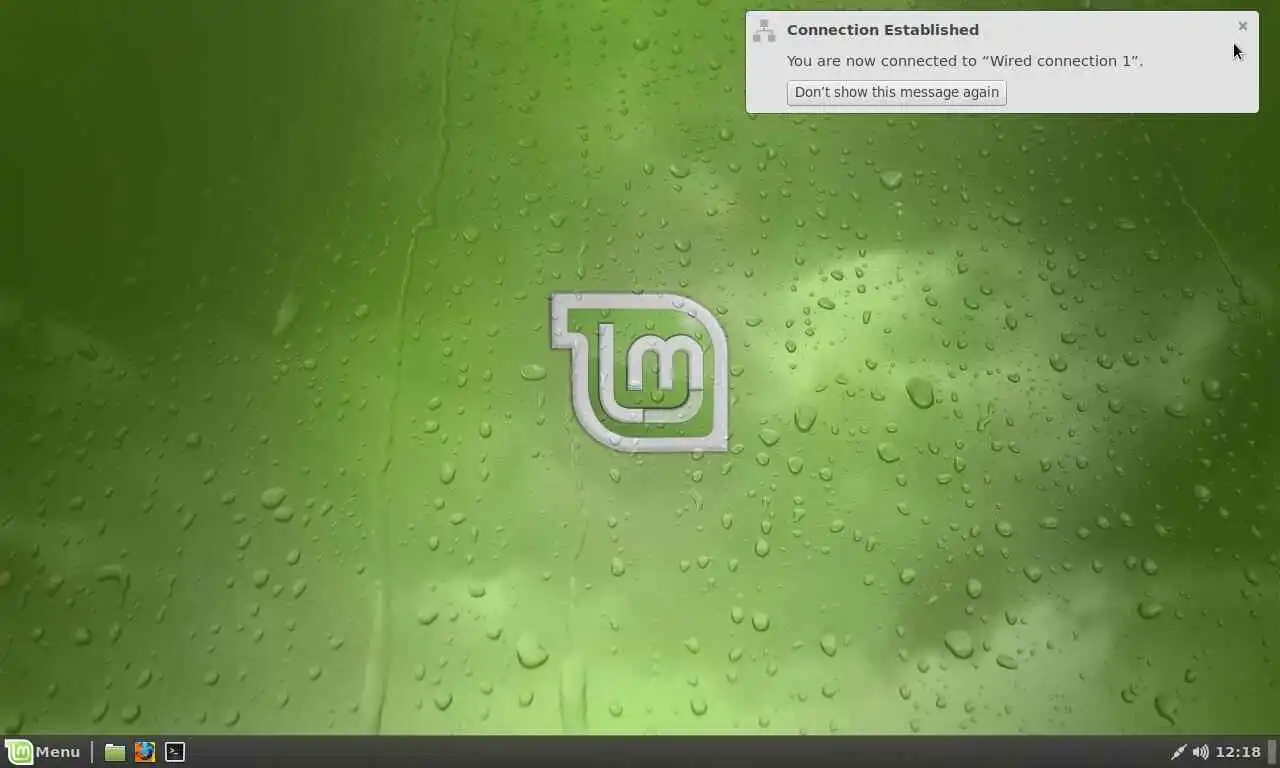Click the 12:18 clock in the panel
This screenshot has height=768, width=1280.
tap(1238, 752)
